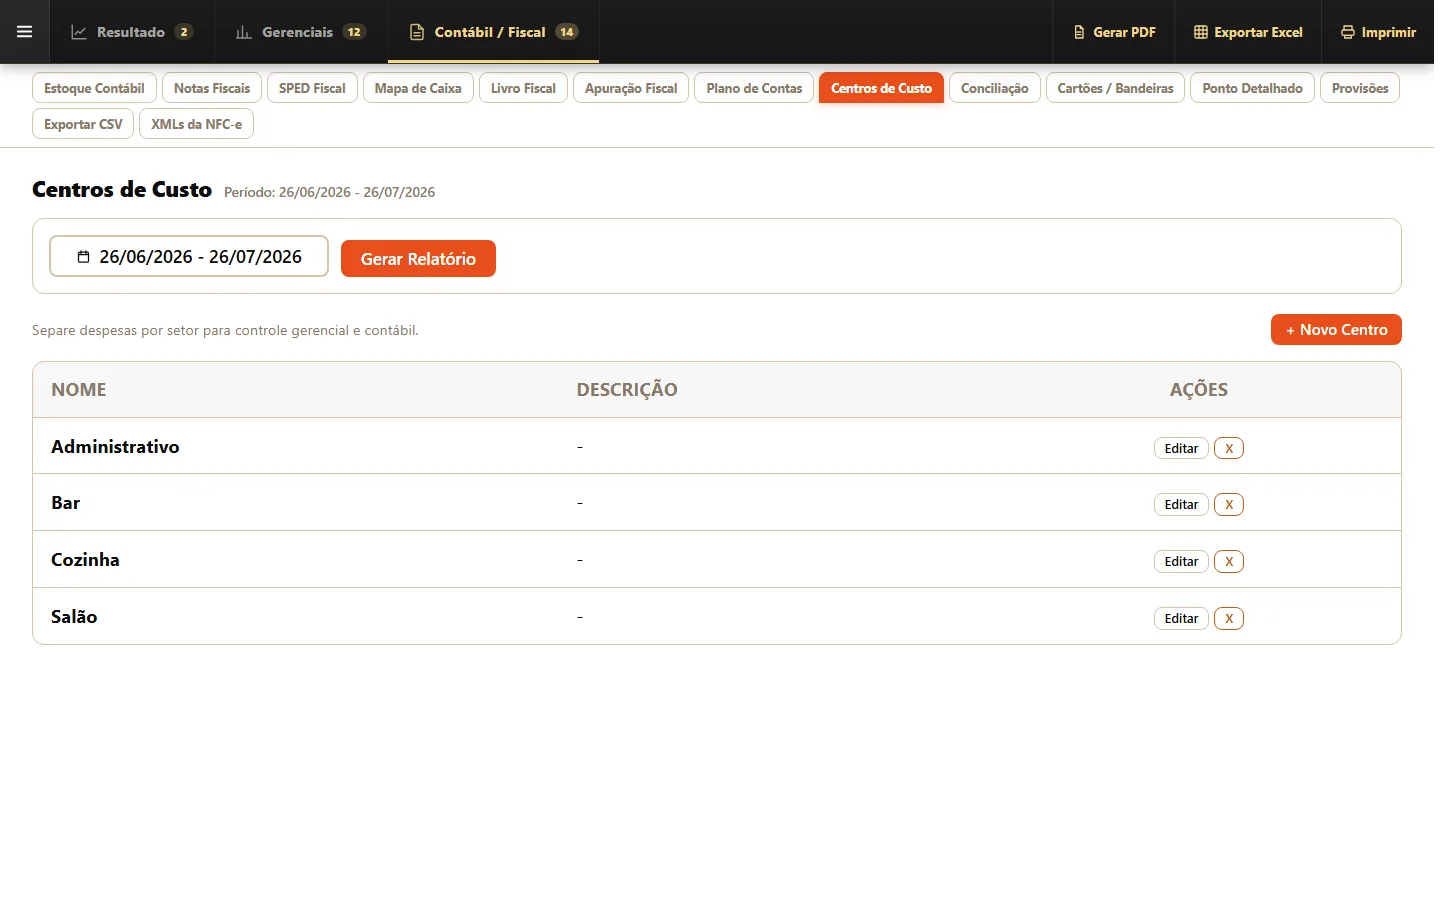Delete the Cozinha cost center
The height and width of the screenshot is (900, 1440).
pos(1229,561)
